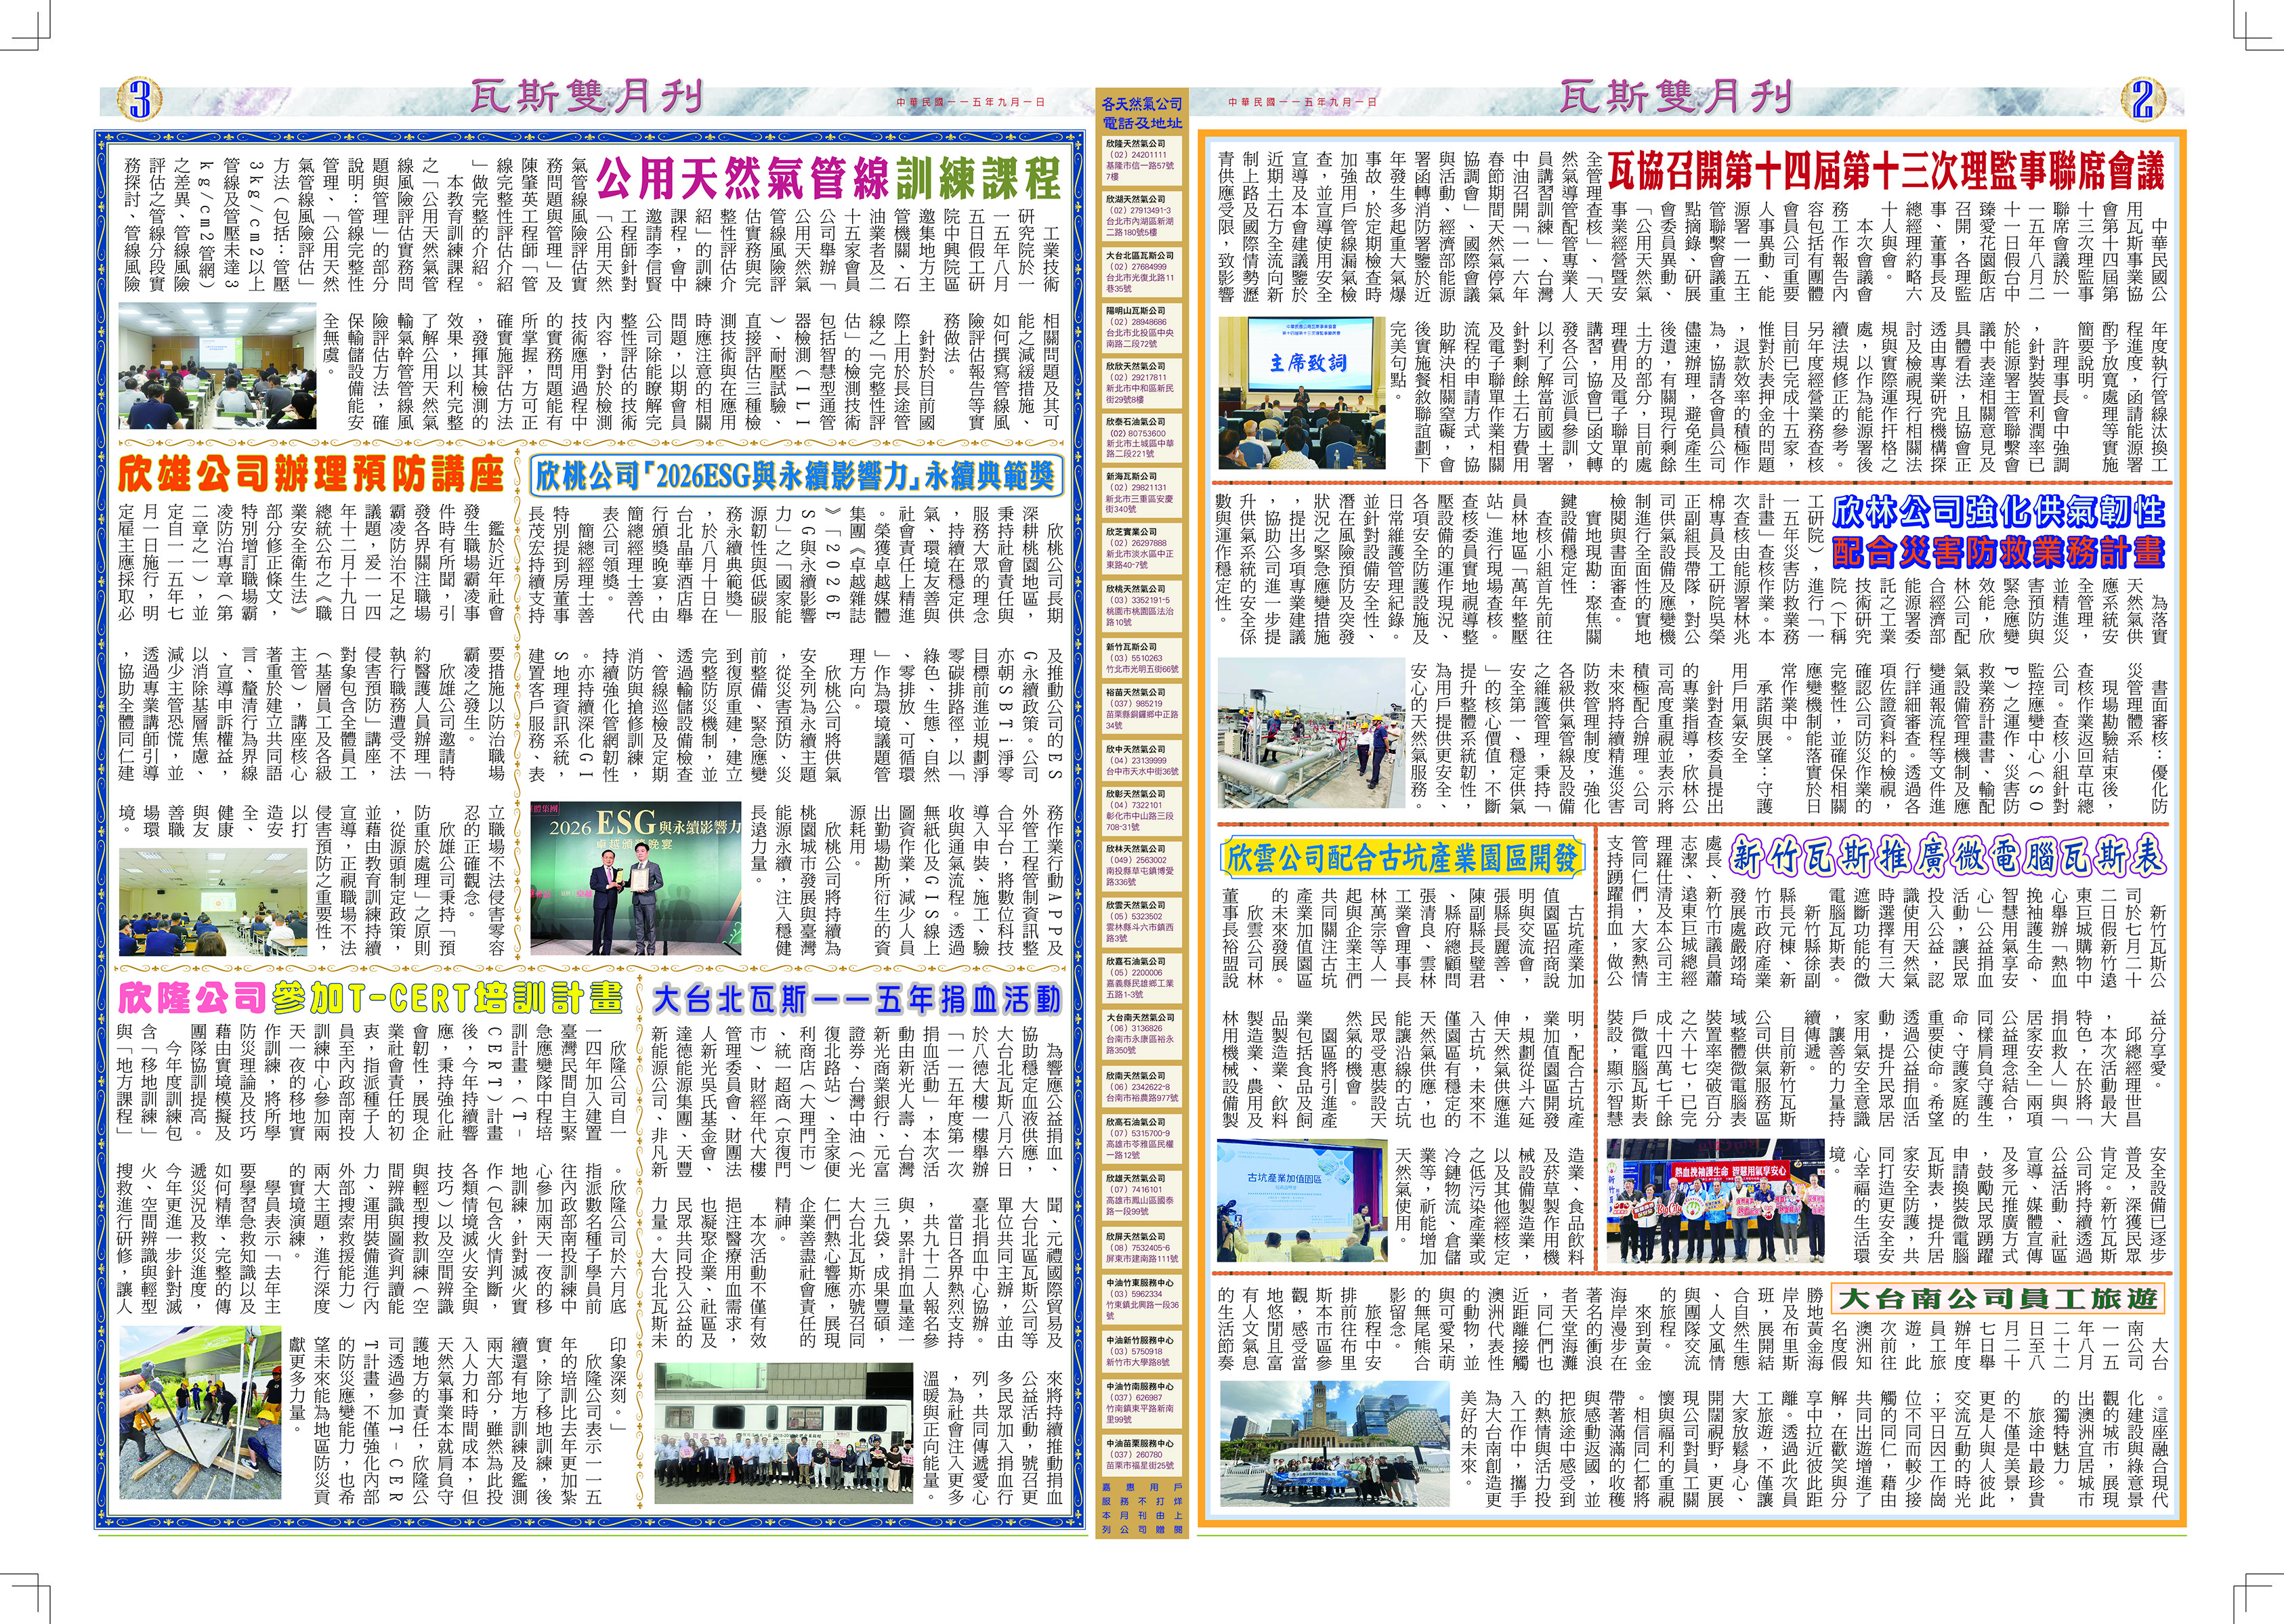Click the 欣隆天然氣公司 directory entry
Viewport: 2284px width, 1624px height.
coord(1141,160)
